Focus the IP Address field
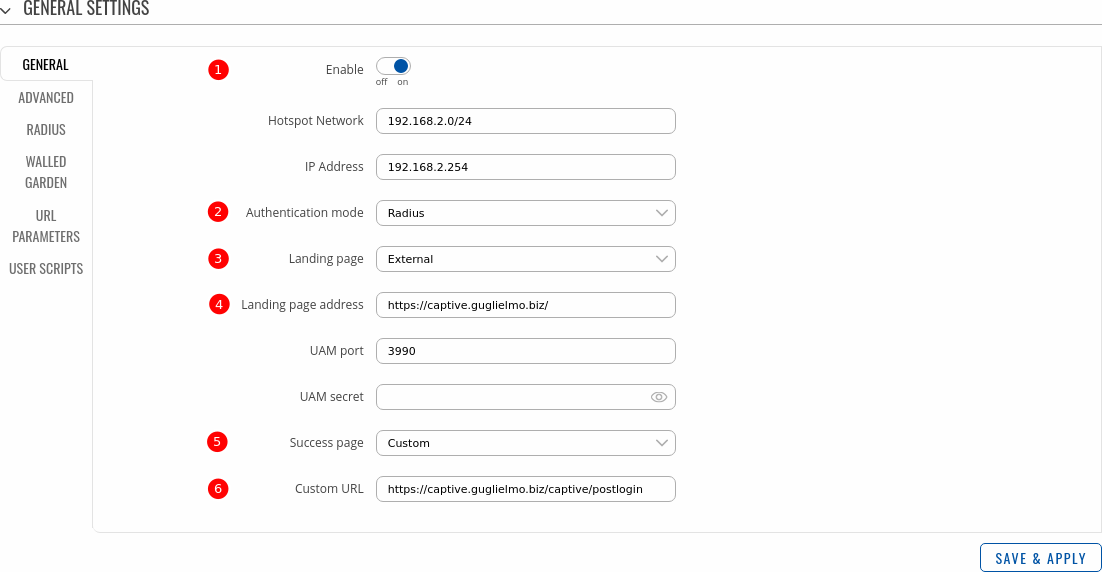1102x572 pixels. pyautogui.click(x=525, y=167)
